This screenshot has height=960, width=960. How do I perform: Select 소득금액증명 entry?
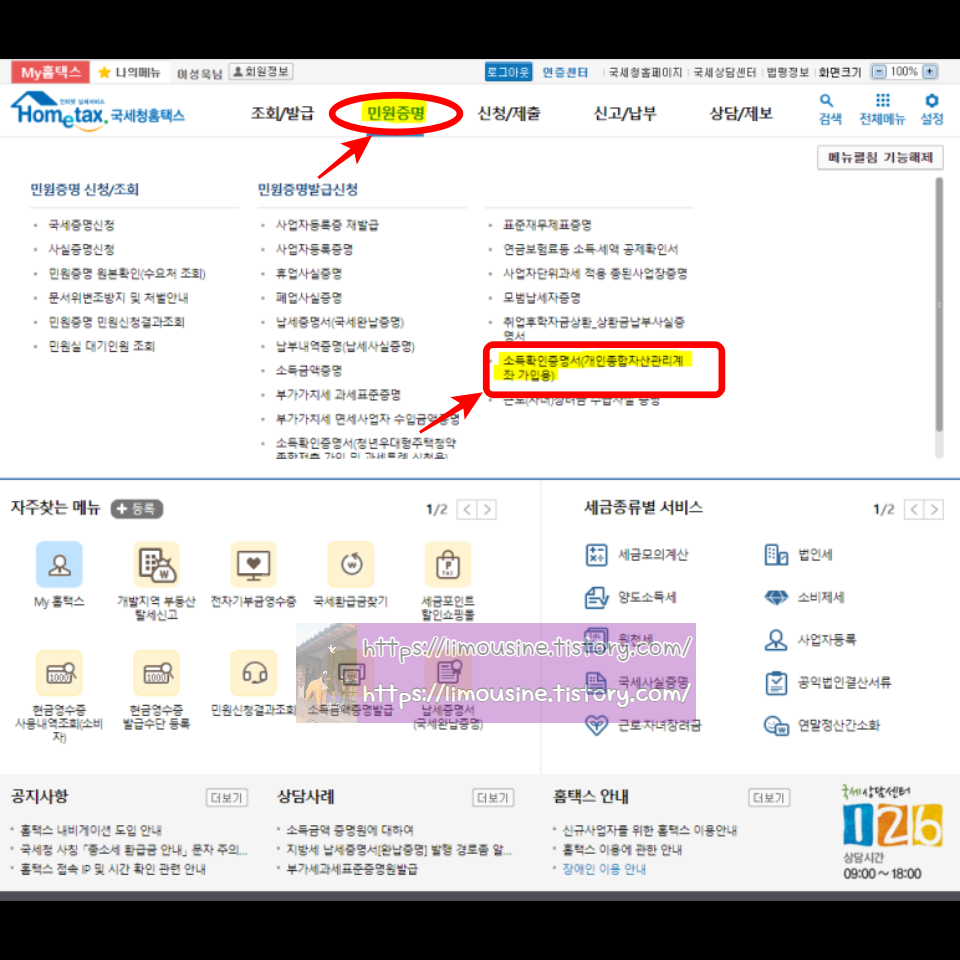[309, 370]
